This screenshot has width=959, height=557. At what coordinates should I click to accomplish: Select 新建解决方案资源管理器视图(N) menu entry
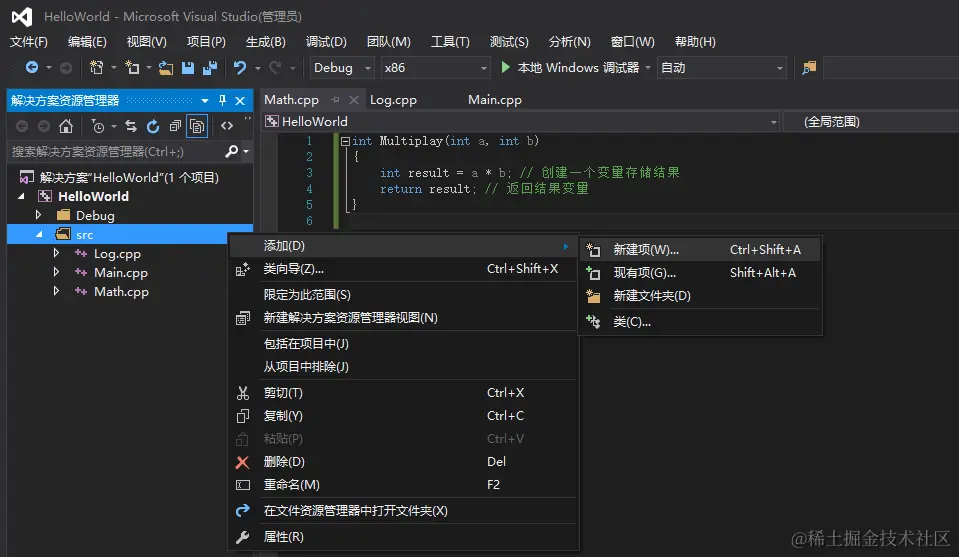point(404,318)
